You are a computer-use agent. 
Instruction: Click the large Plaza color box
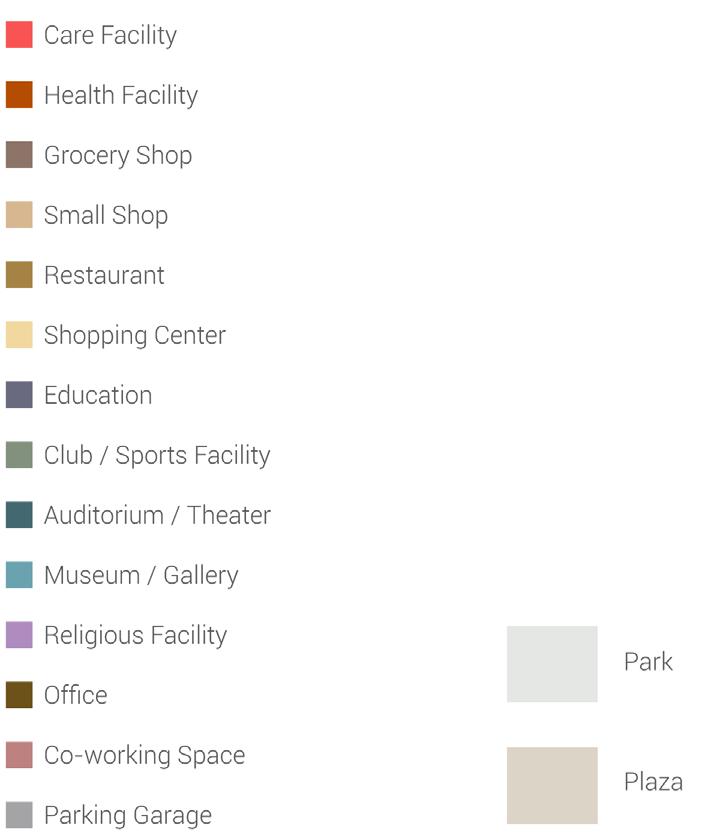[x=552, y=785]
